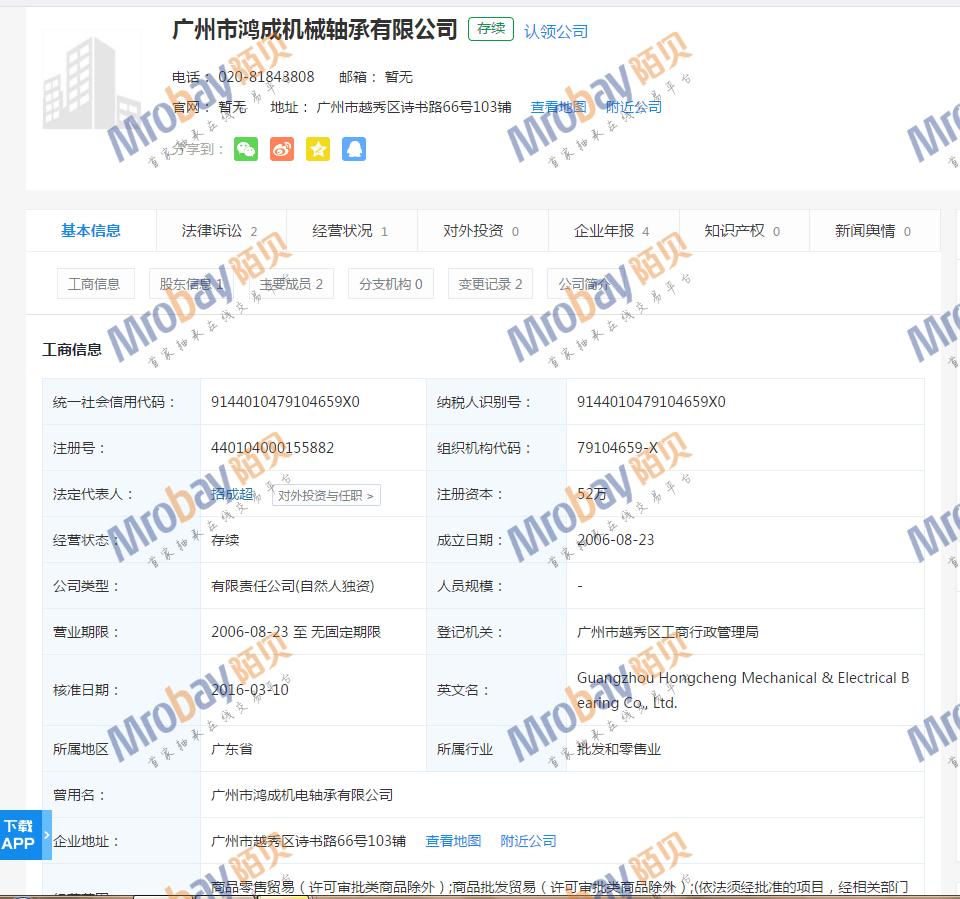Switch to the 法律诉讼 tab
Screen dimensions: 960x899
[x=220, y=231]
